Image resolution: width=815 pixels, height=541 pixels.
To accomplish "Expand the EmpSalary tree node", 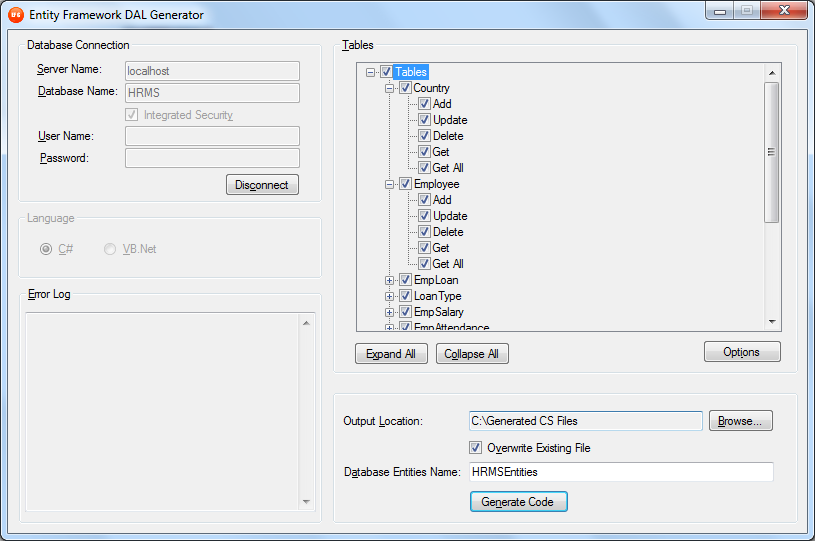I will coord(389,312).
